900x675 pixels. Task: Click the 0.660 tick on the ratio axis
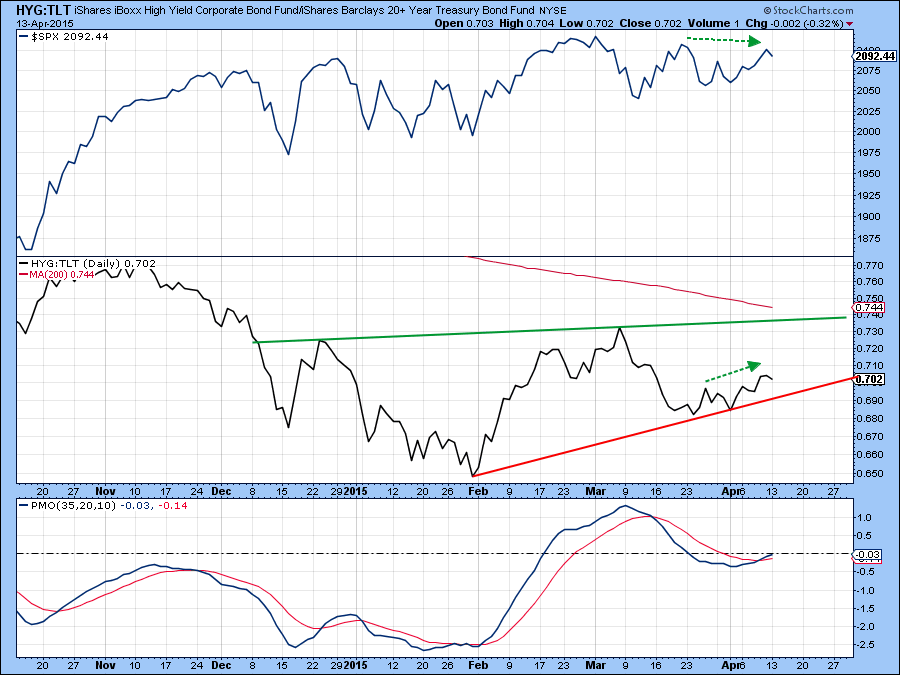coord(869,455)
